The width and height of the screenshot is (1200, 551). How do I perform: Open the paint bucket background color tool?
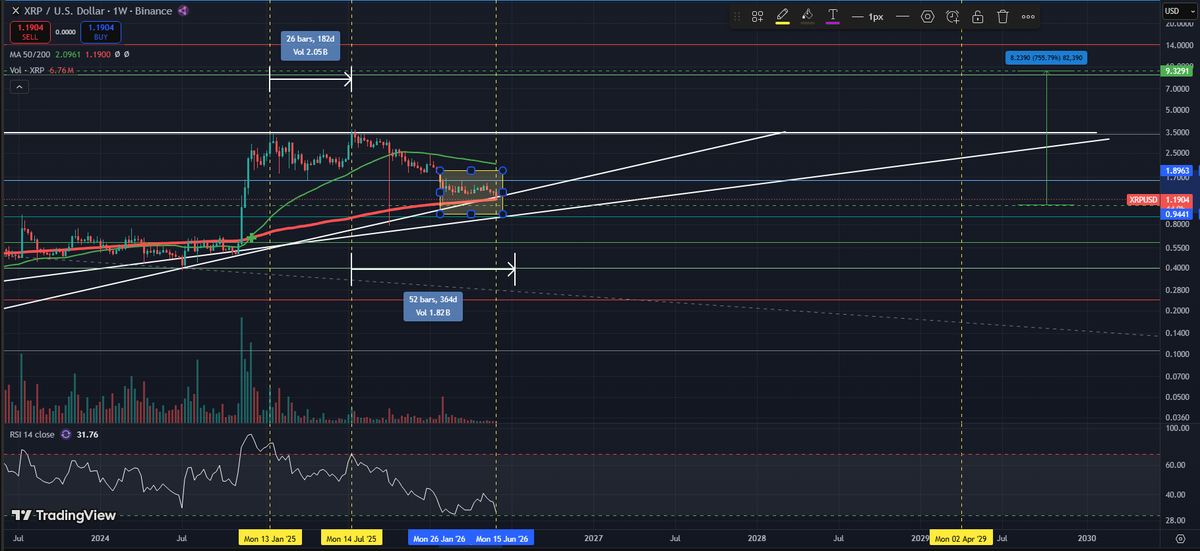[x=806, y=17]
